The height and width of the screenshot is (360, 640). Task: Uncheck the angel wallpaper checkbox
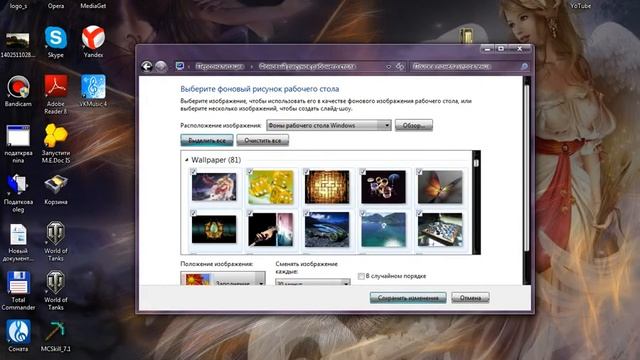[193, 172]
